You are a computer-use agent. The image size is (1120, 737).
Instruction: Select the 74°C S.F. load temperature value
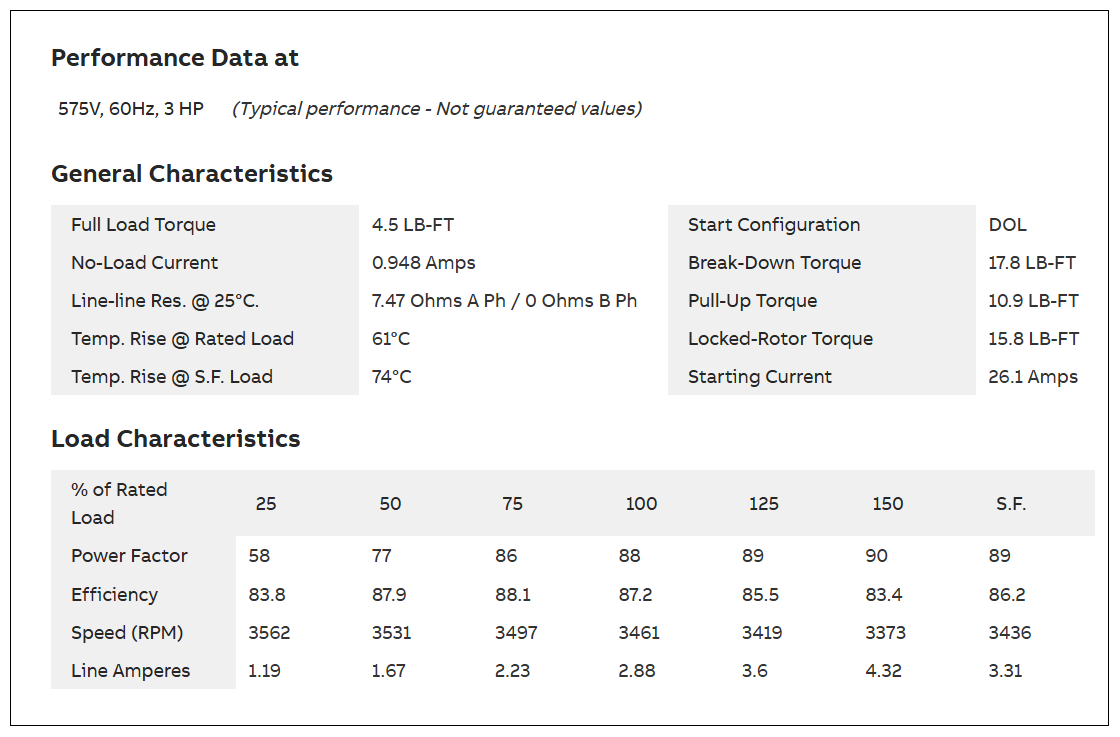(391, 376)
